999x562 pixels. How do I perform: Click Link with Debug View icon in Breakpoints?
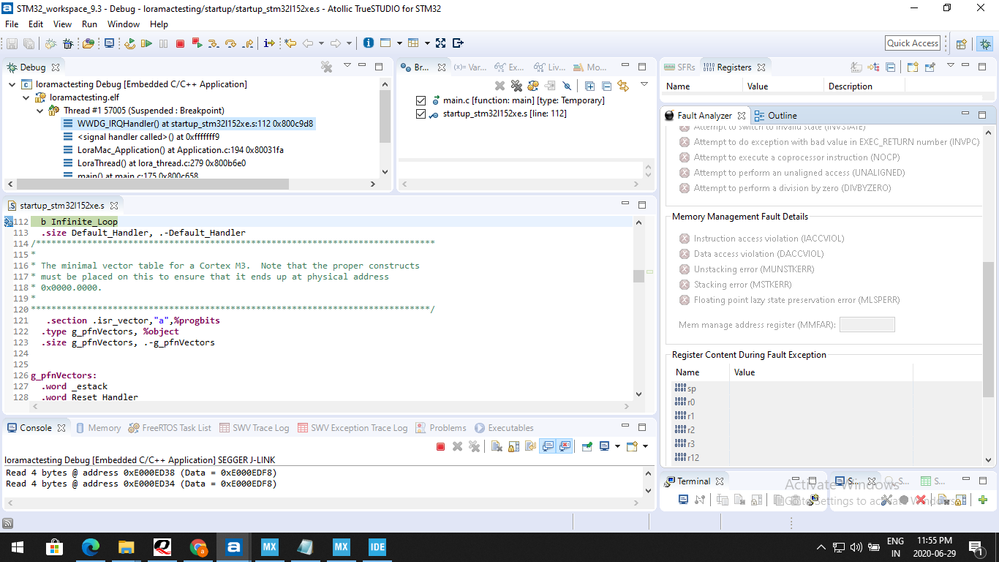click(x=623, y=86)
